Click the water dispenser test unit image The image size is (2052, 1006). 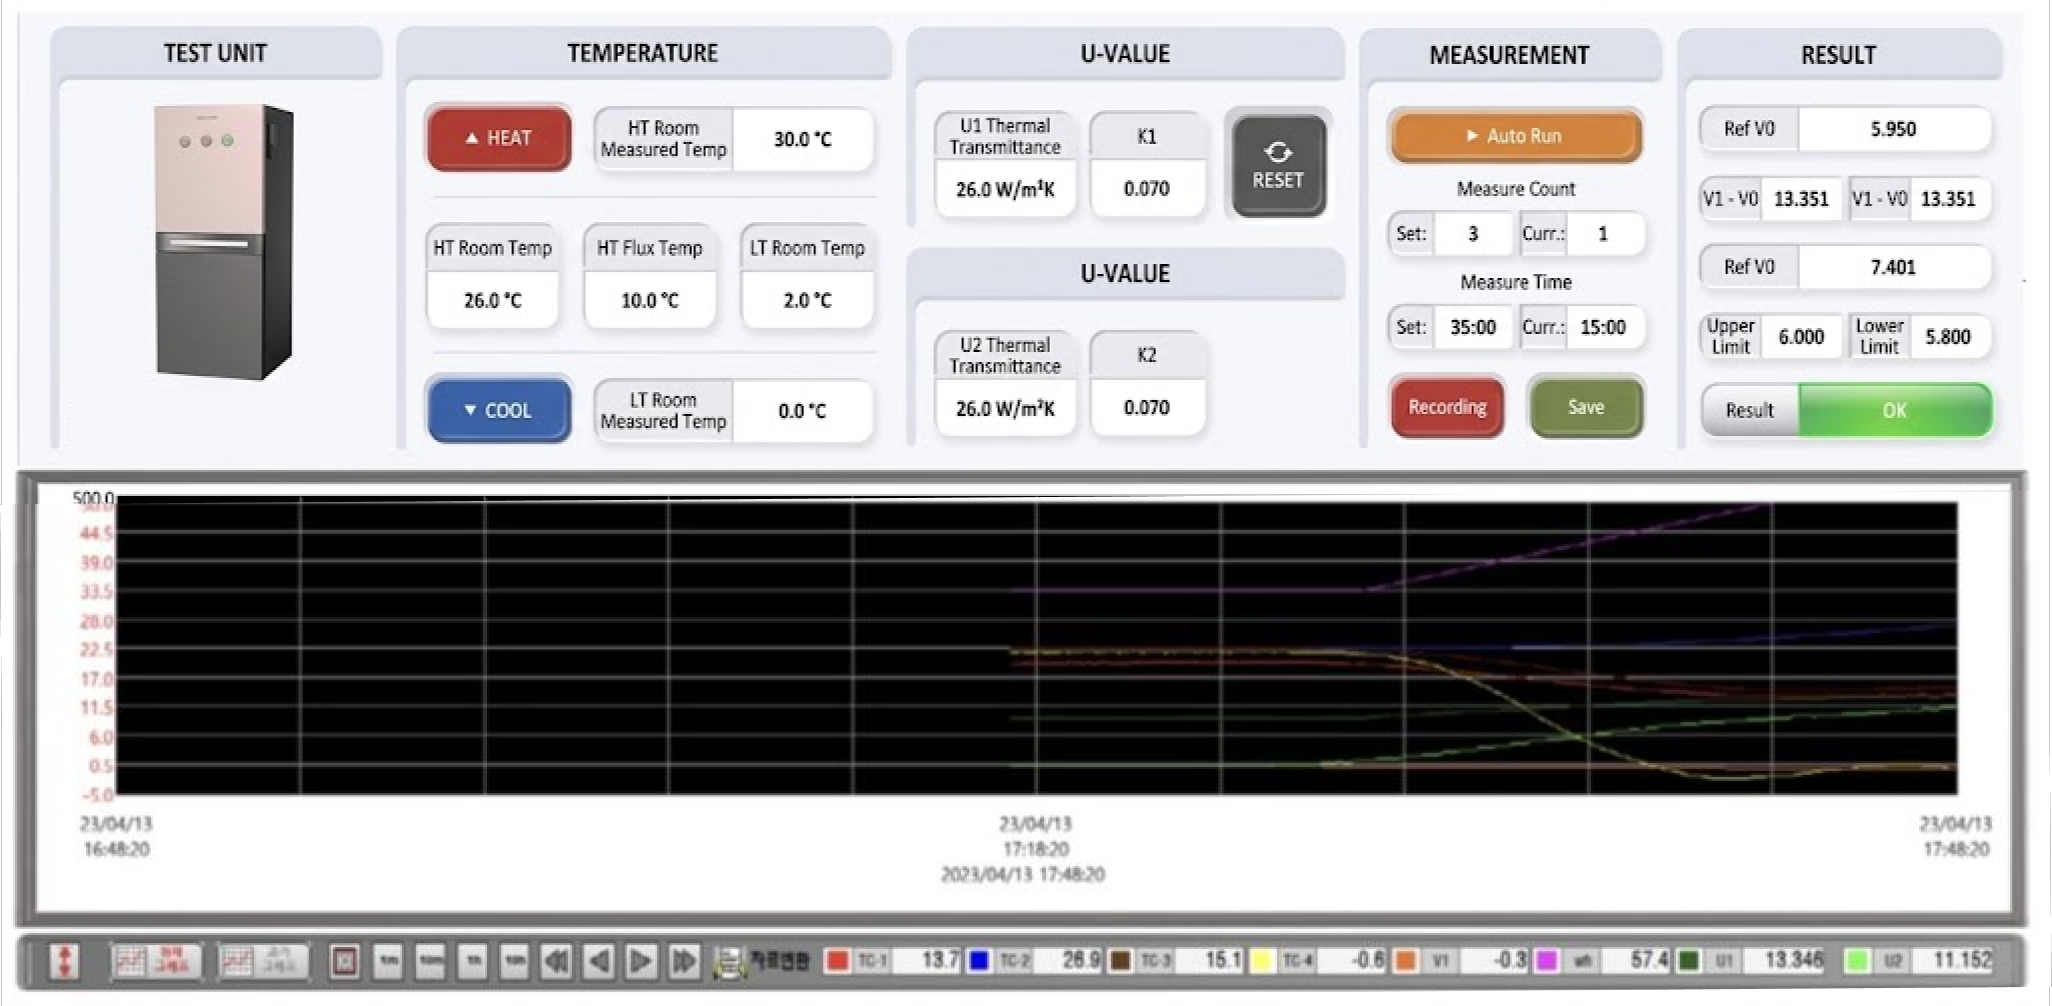click(224, 241)
